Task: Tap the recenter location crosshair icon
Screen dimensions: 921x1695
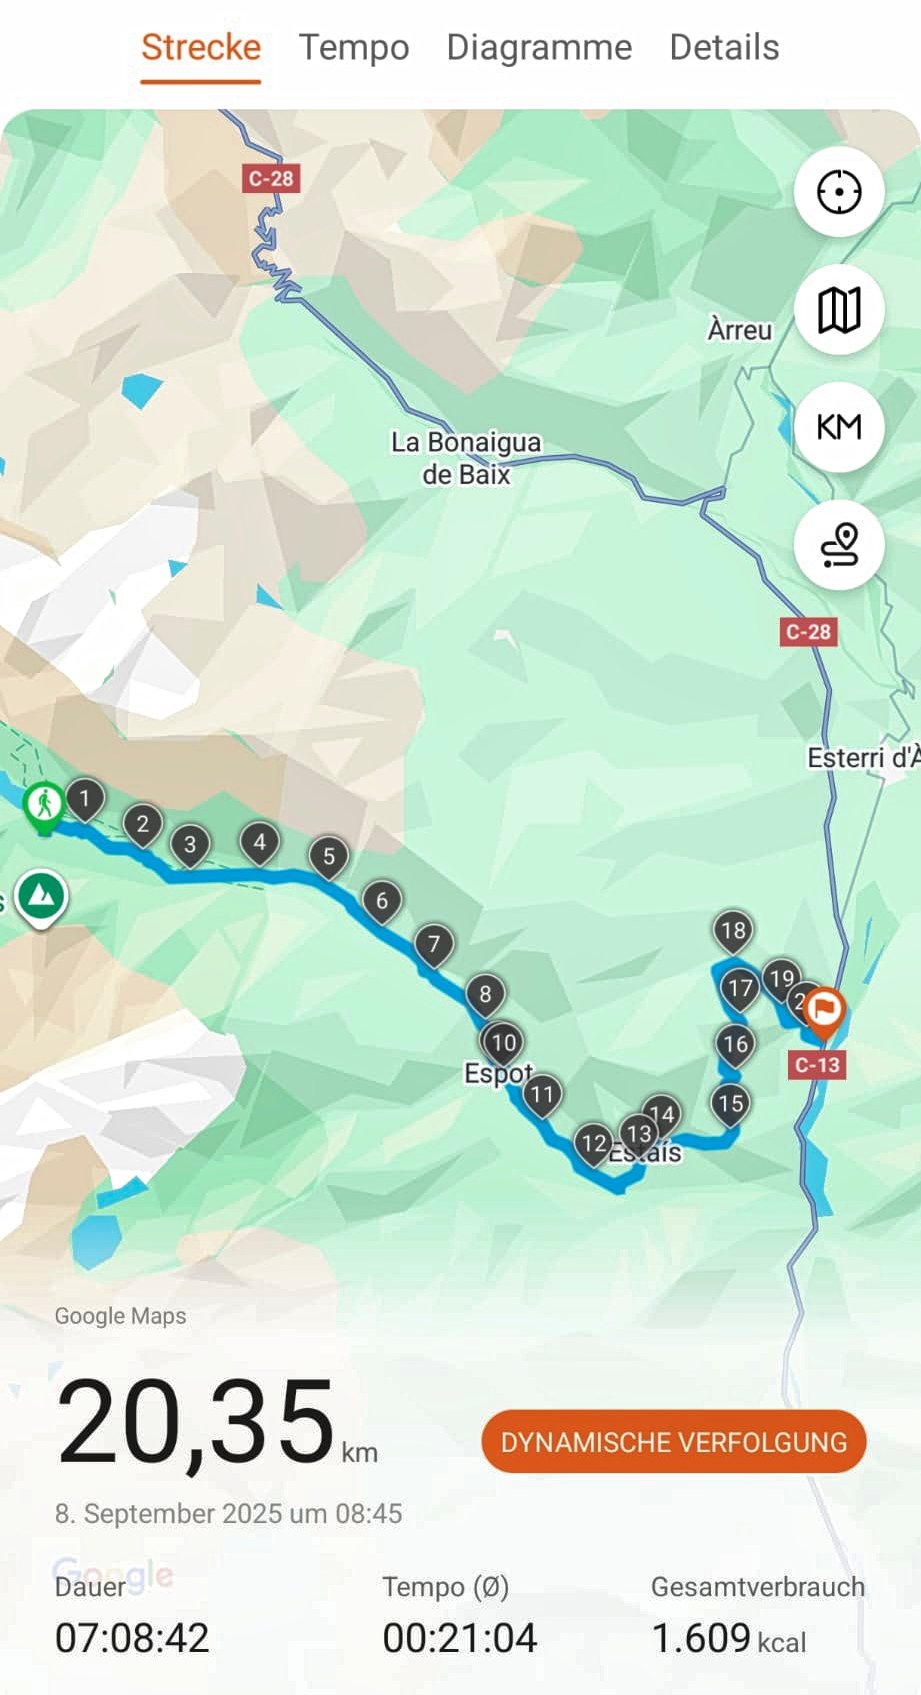Action: (x=839, y=192)
